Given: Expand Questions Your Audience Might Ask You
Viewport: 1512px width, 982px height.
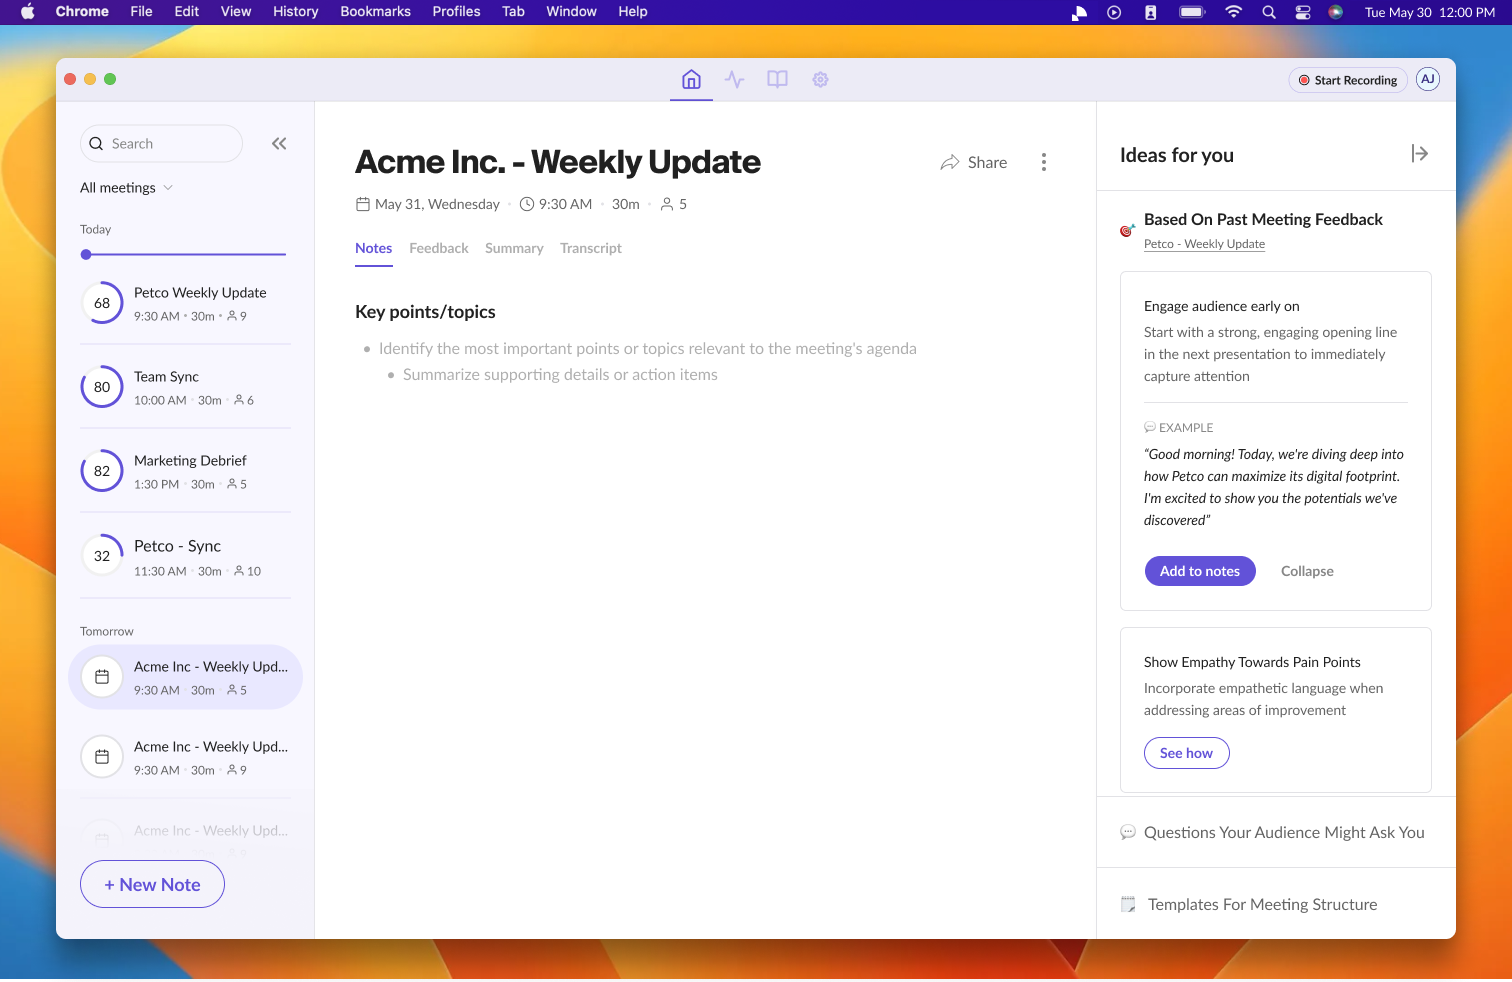Looking at the screenshot, I should coord(1276,832).
